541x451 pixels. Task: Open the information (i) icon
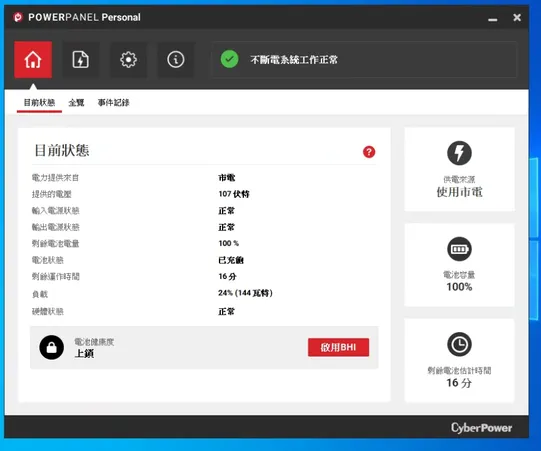click(176, 60)
